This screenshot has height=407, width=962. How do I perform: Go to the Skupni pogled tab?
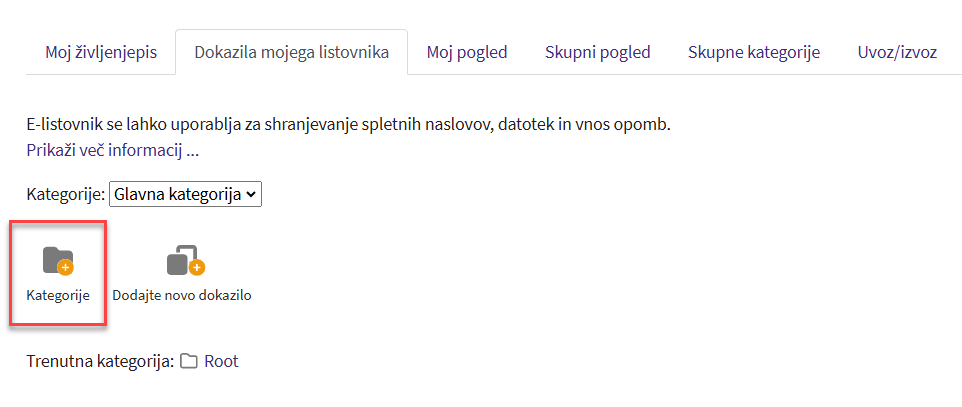point(597,52)
